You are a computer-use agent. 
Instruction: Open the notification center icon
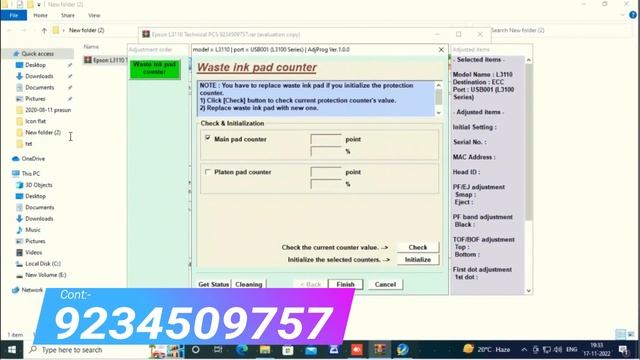click(623, 350)
